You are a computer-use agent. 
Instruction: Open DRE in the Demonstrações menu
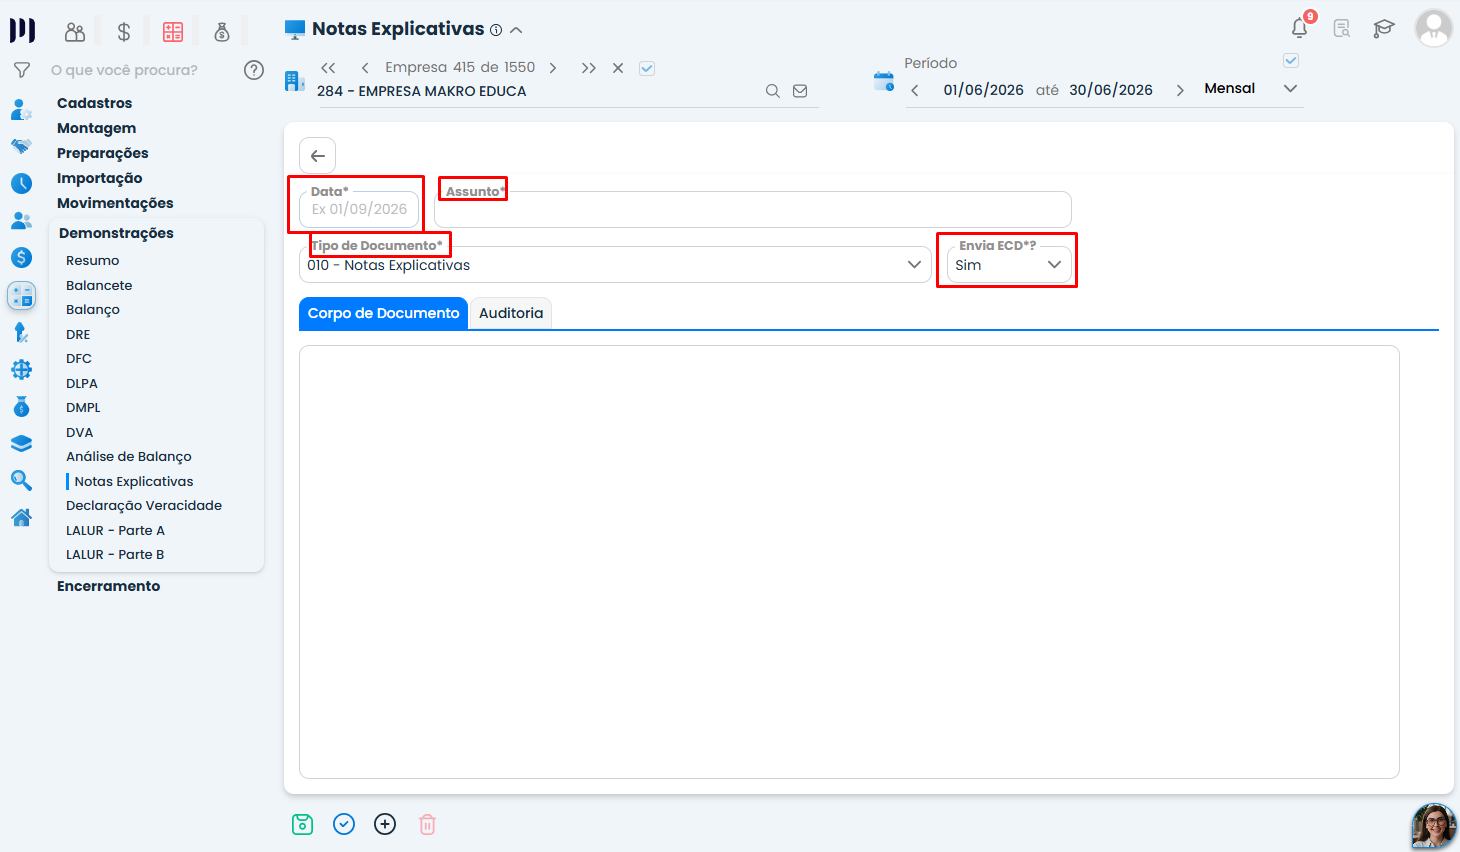pos(78,334)
